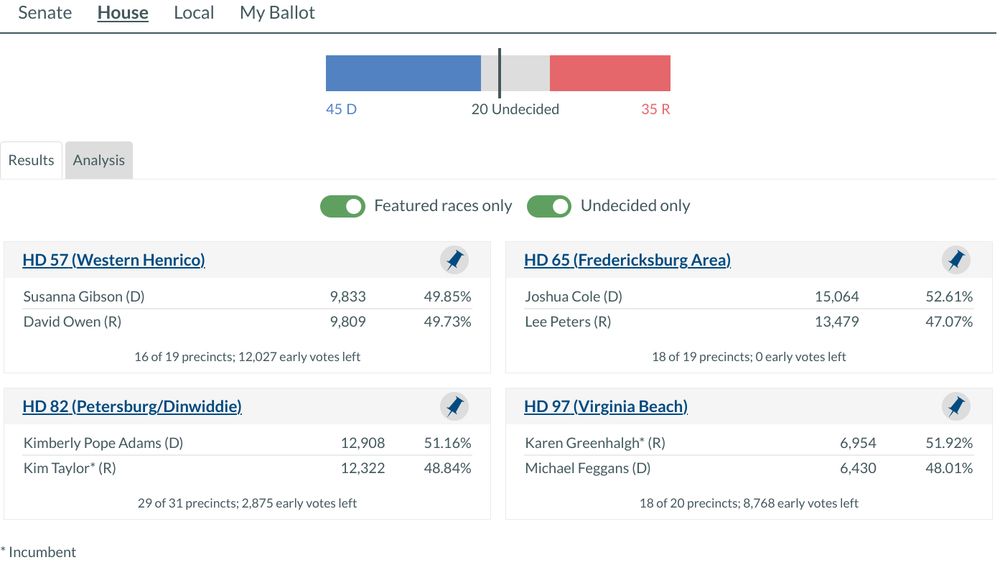Pin the HD 82 Petersburg/Dinwiddie race
This screenshot has width=1000, height=565.
click(454, 407)
